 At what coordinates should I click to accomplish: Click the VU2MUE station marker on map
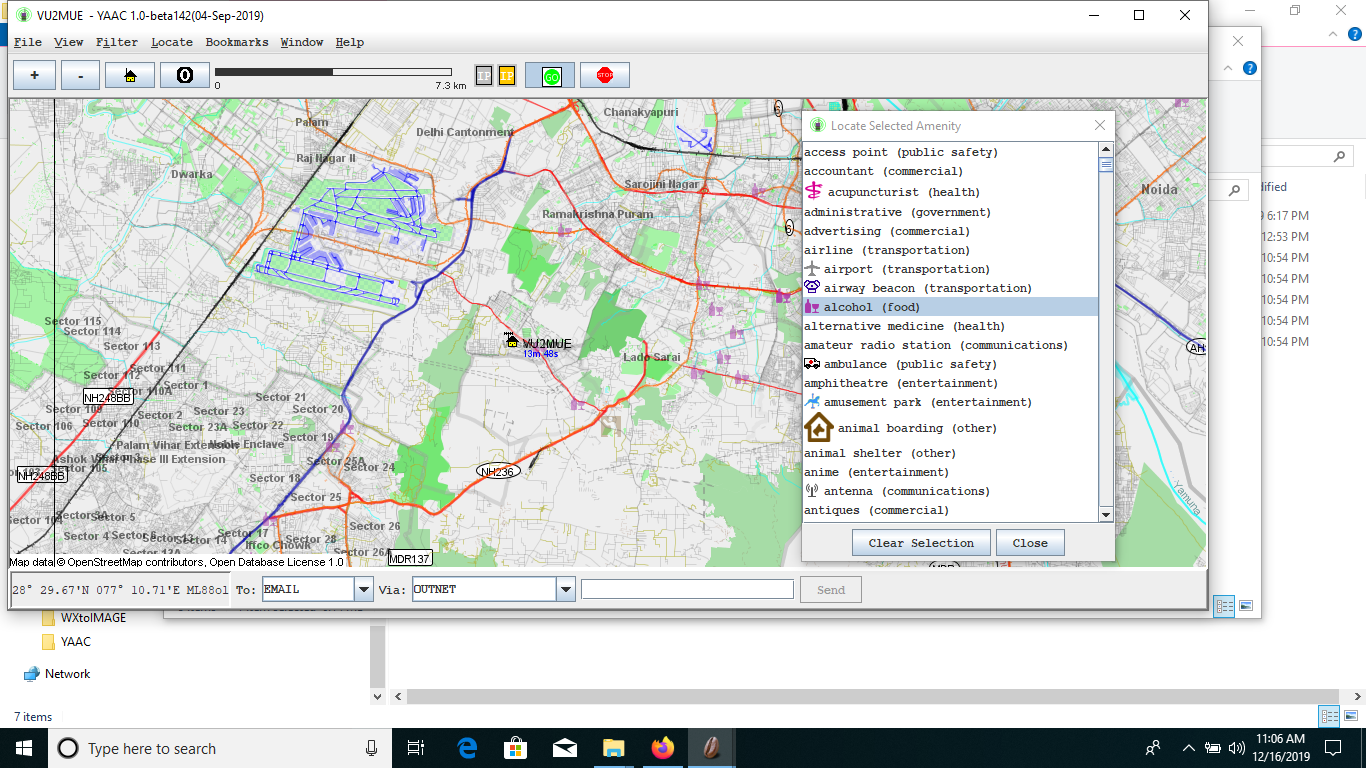point(513,341)
